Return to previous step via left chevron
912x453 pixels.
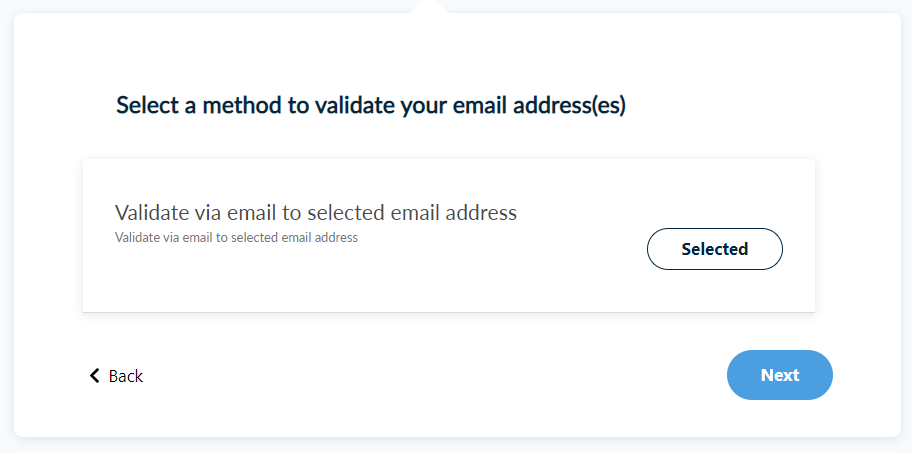pos(95,376)
